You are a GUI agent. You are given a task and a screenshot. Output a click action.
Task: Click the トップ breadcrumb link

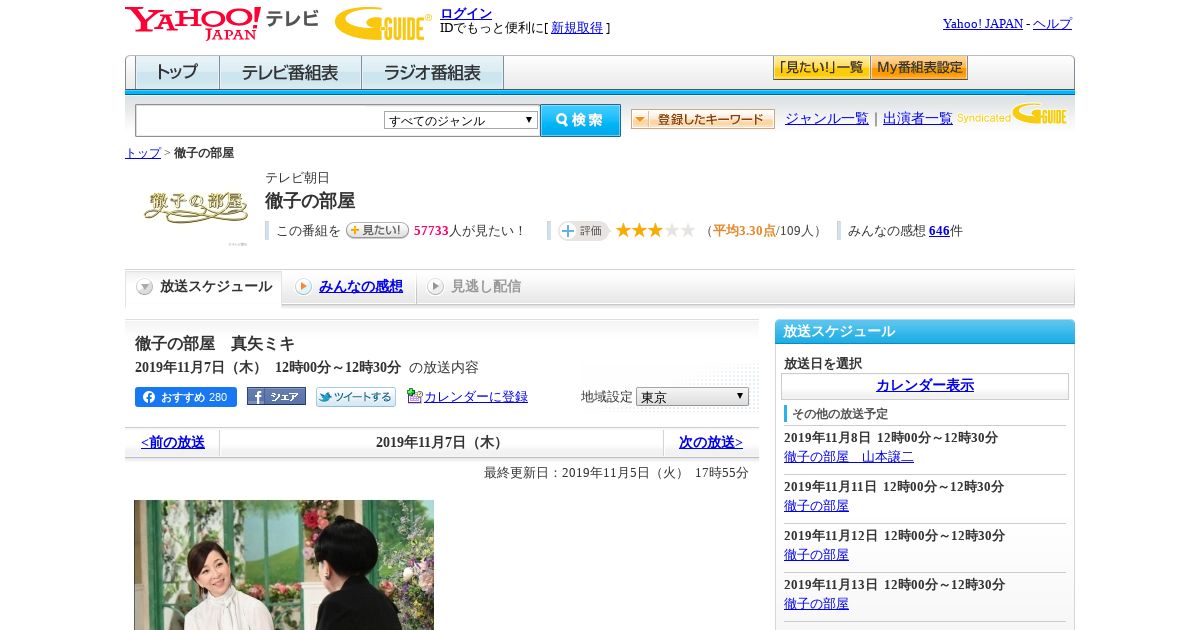tap(143, 153)
